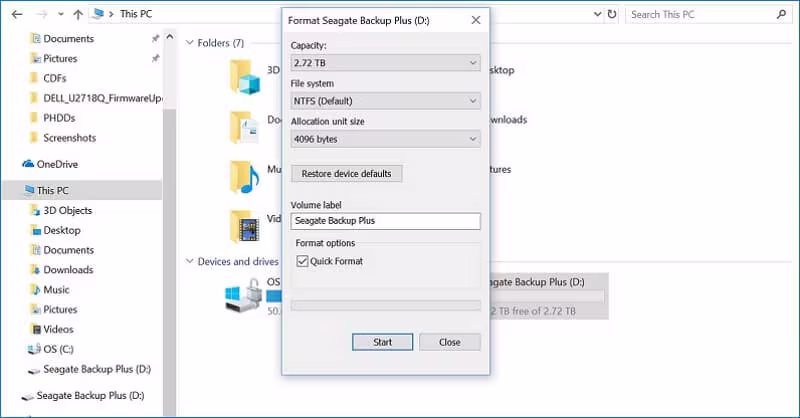Select the OS drive icon with padlock

tap(244, 295)
